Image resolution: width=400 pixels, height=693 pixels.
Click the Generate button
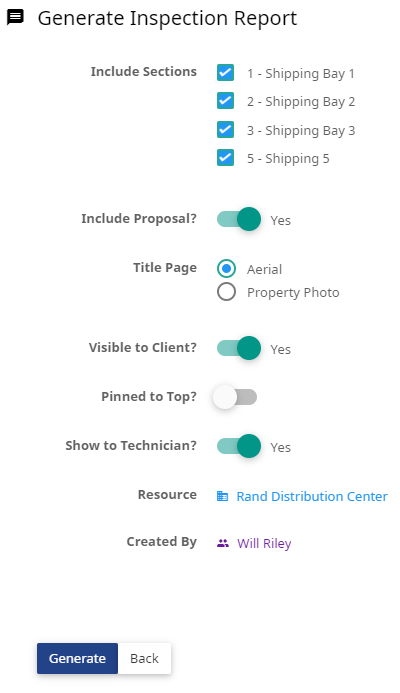[x=77, y=659]
